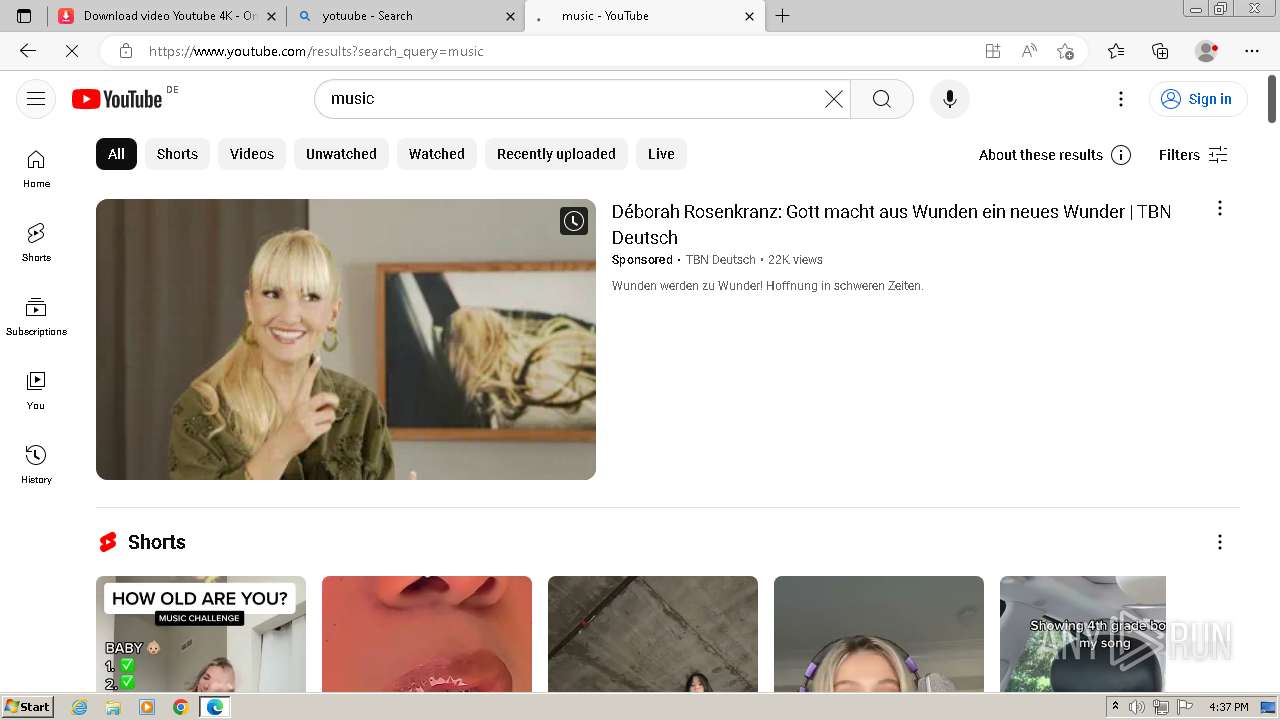Select the Videos filter chip
This screenshot has width=1280, height=720.
coord(252,154)
